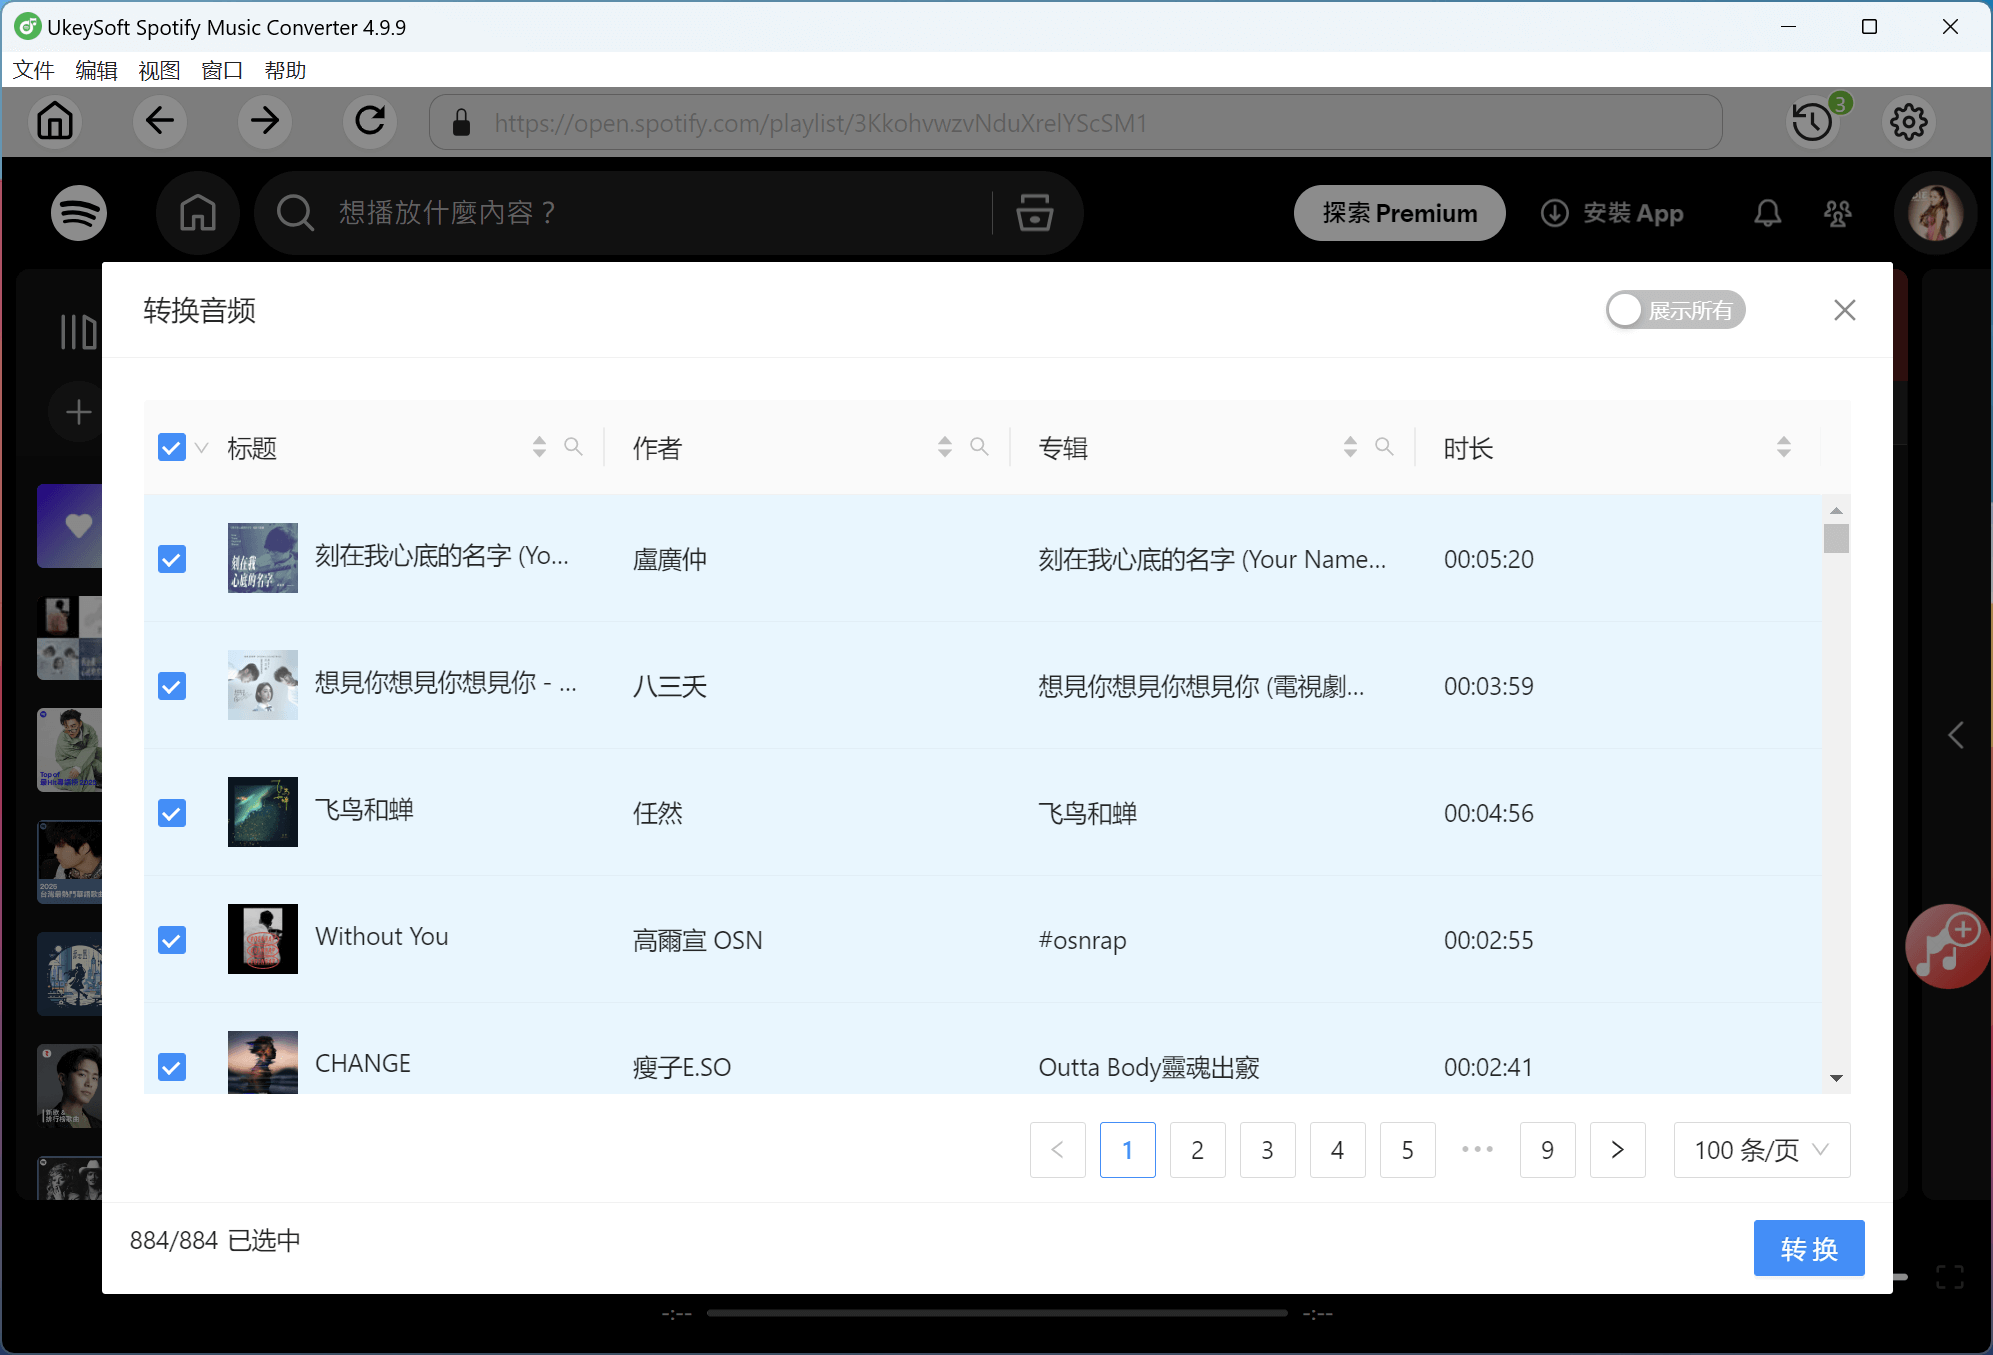The height and width of the screenshot is (1355, 1993).
Task: Click the 探索 Premium button
Action: click(x=1399, y=212)
